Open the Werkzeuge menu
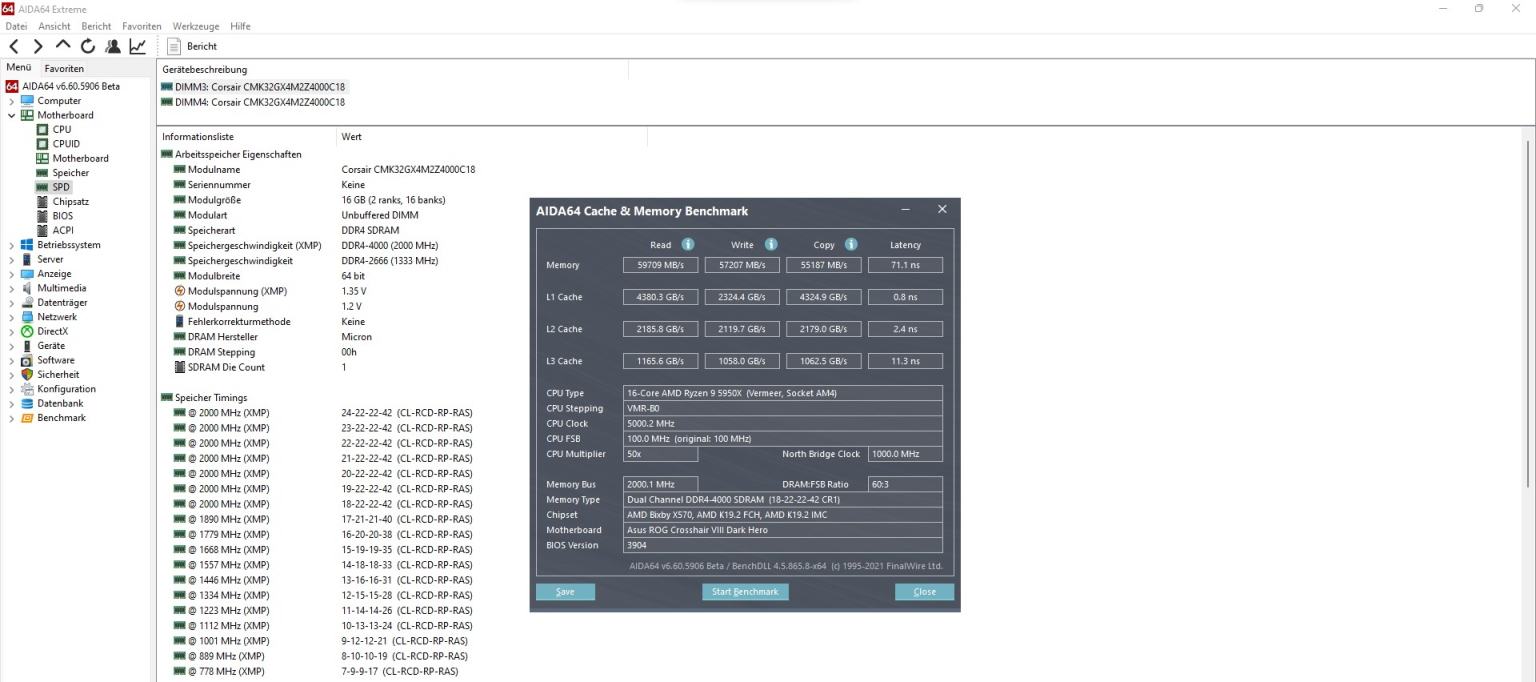1536x682 pixels. [x=196, y=26]
